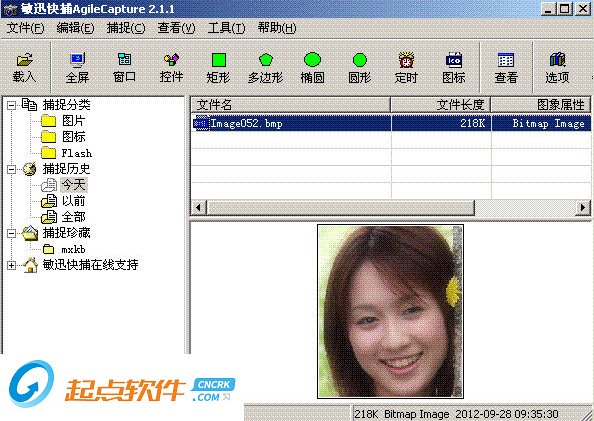Open the 工具(T) menu
This screenshot has width=594, height=421.
pos(226,28)
